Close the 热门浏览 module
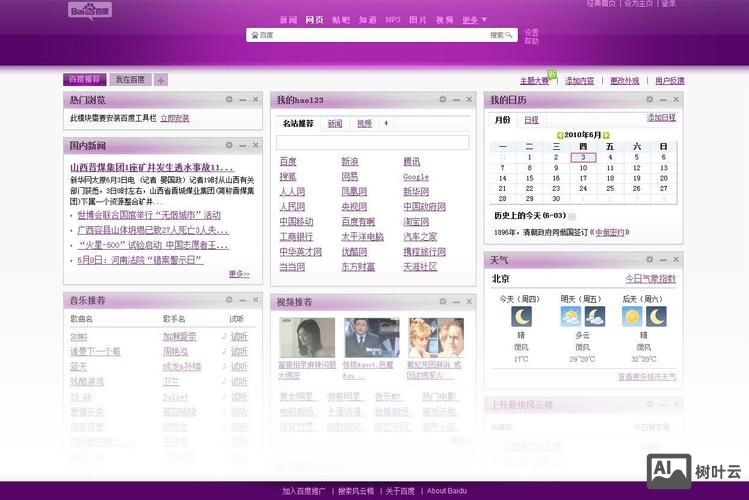 click(256, 99)
